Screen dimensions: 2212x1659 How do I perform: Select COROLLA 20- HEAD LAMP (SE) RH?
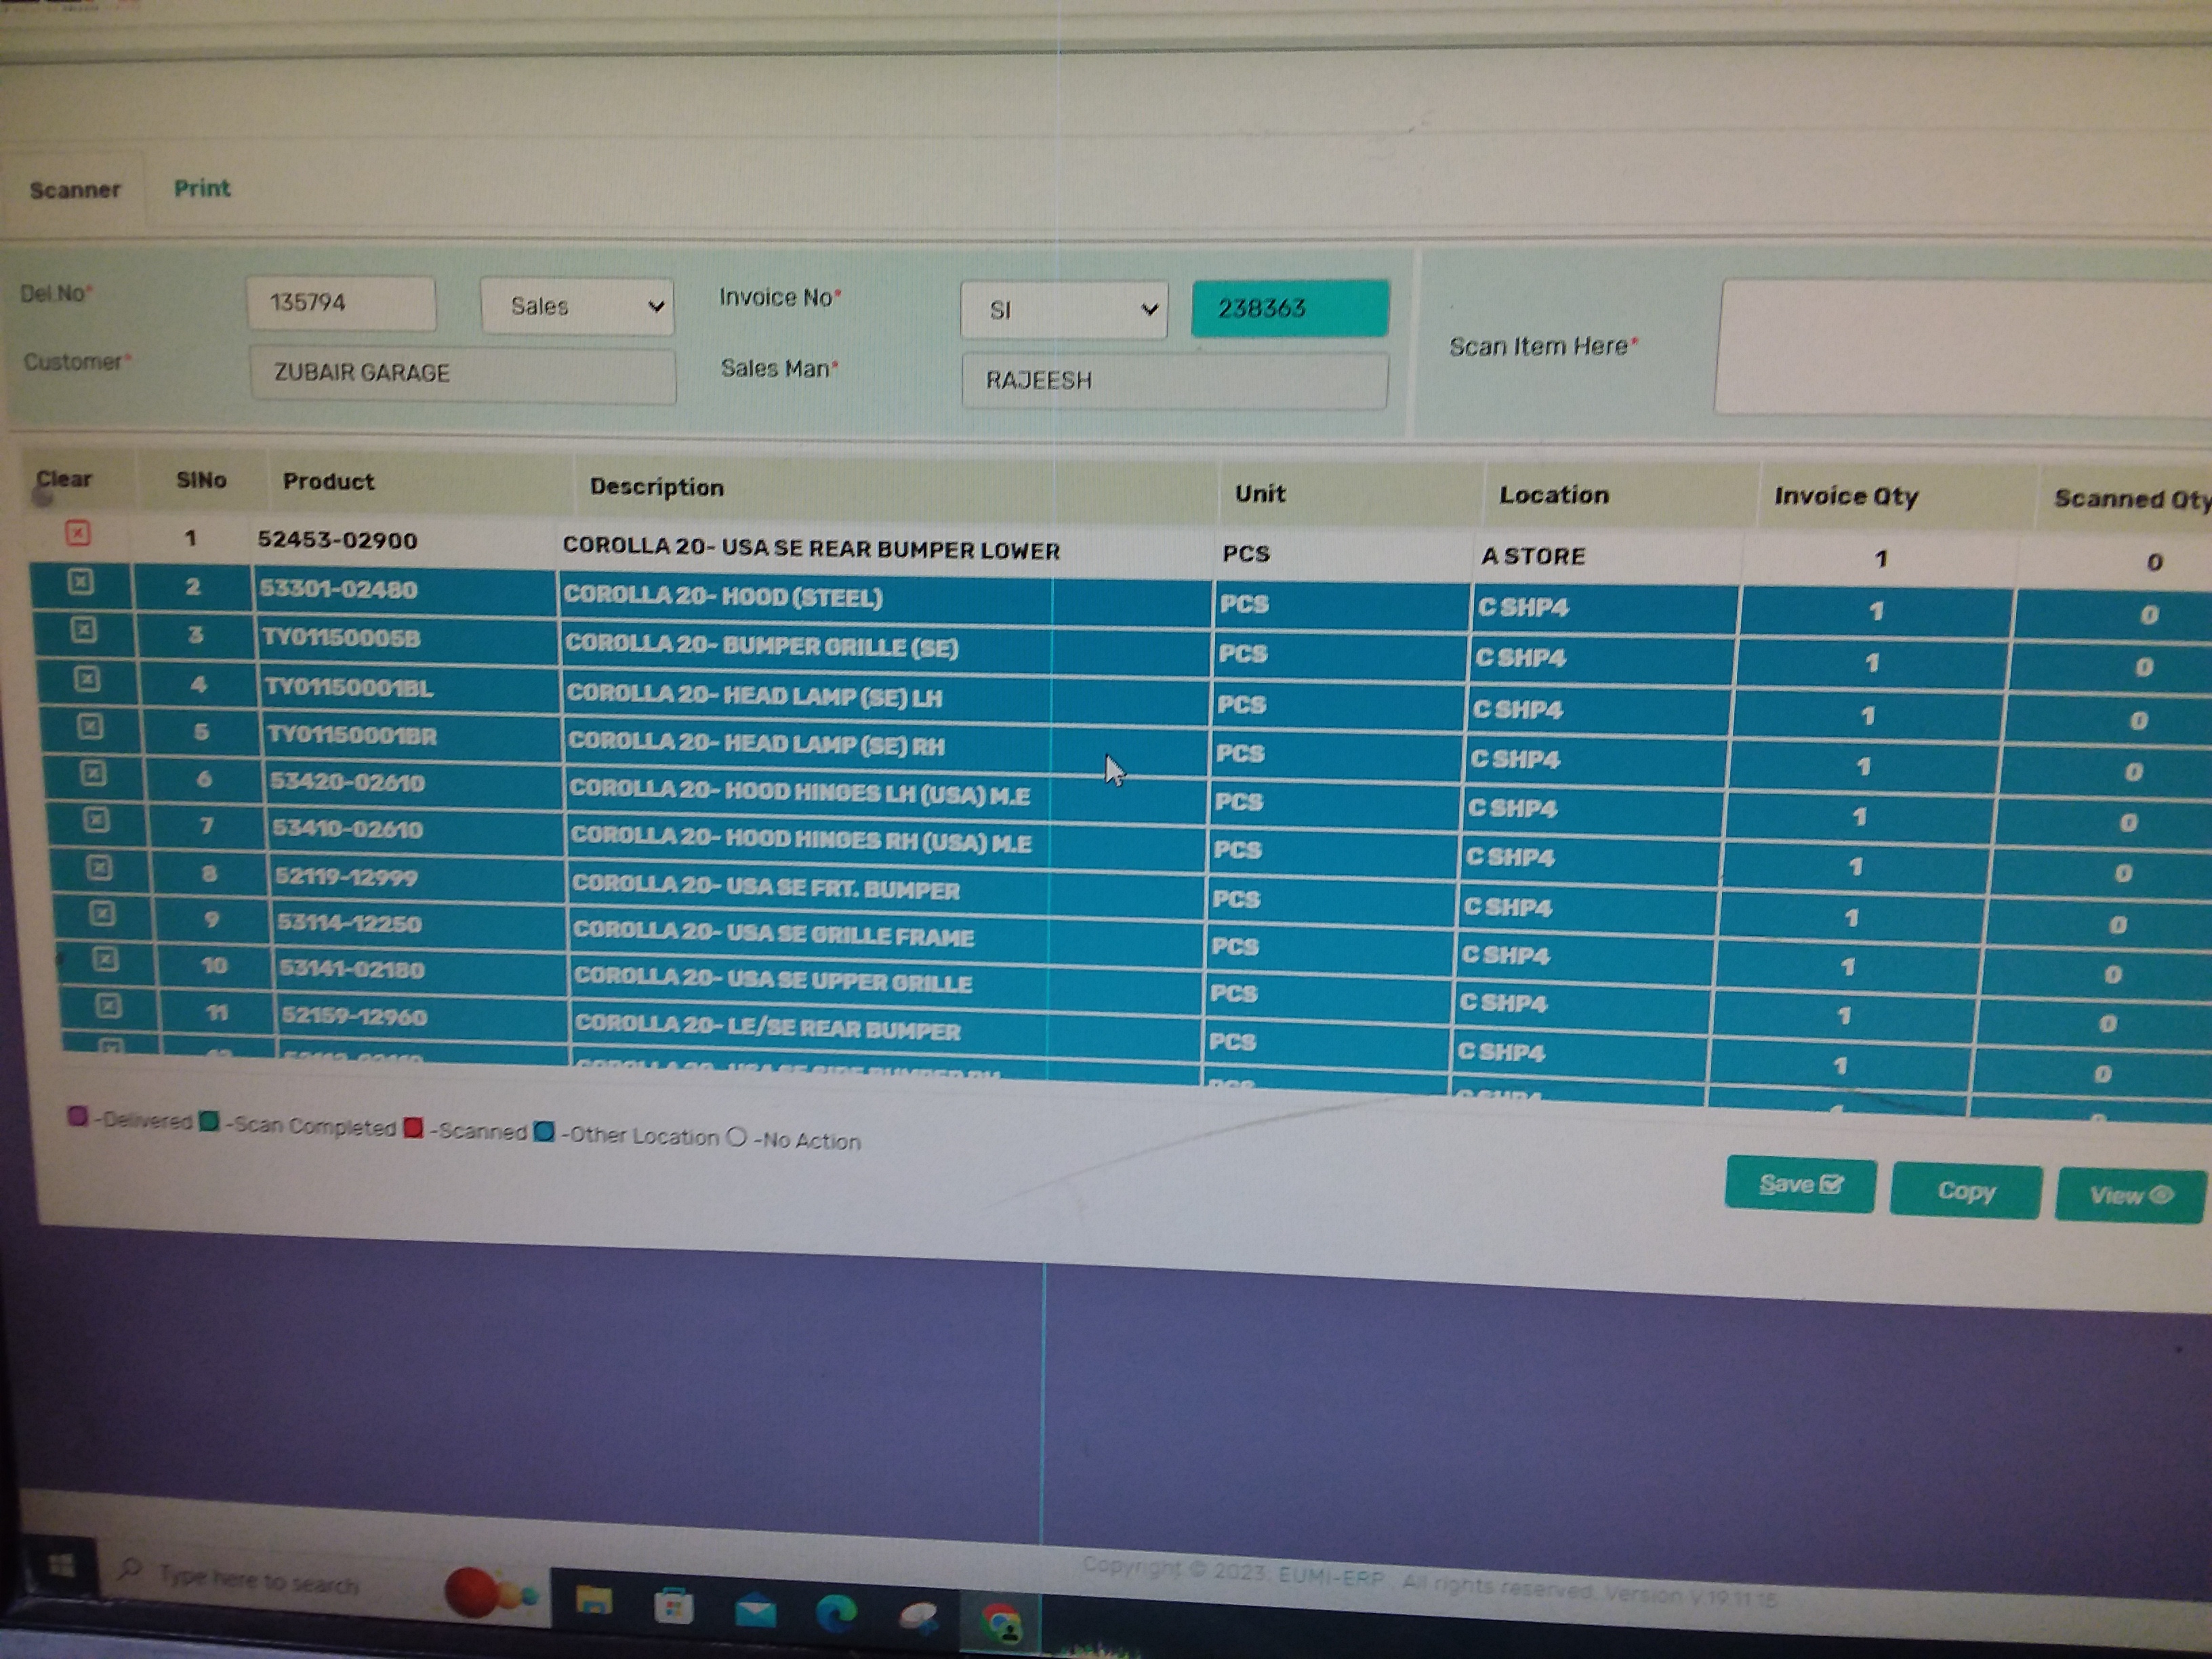(756, 744)
